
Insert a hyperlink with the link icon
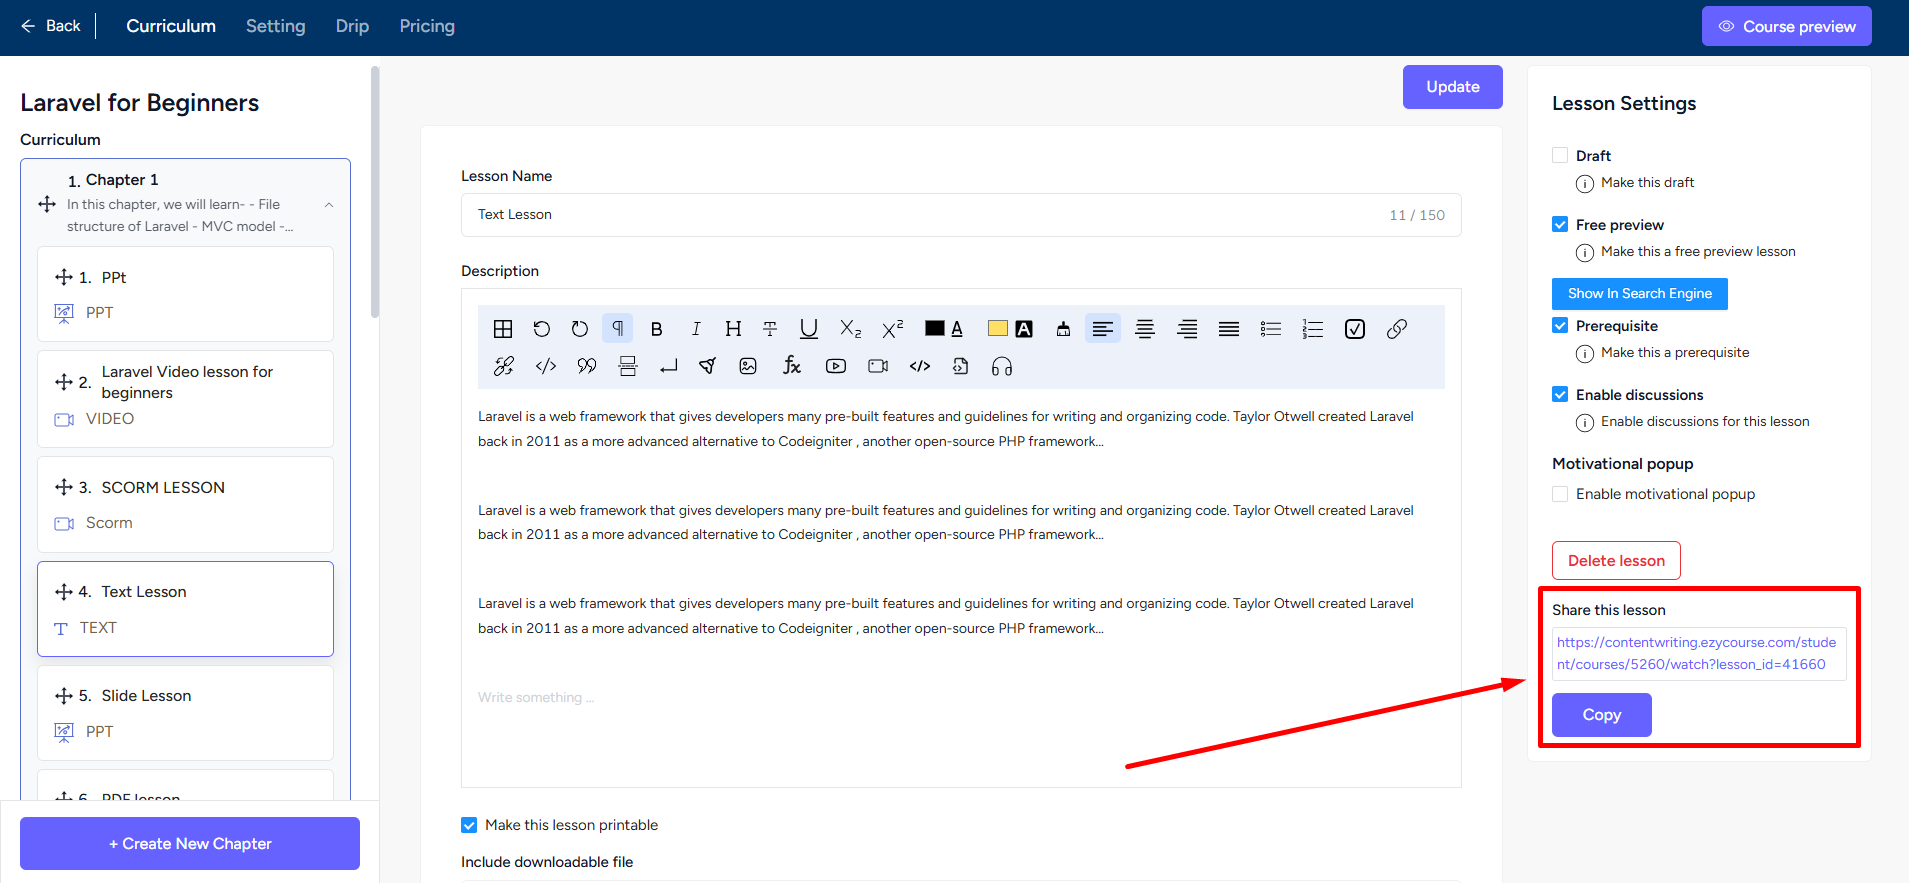[1397, 329]
